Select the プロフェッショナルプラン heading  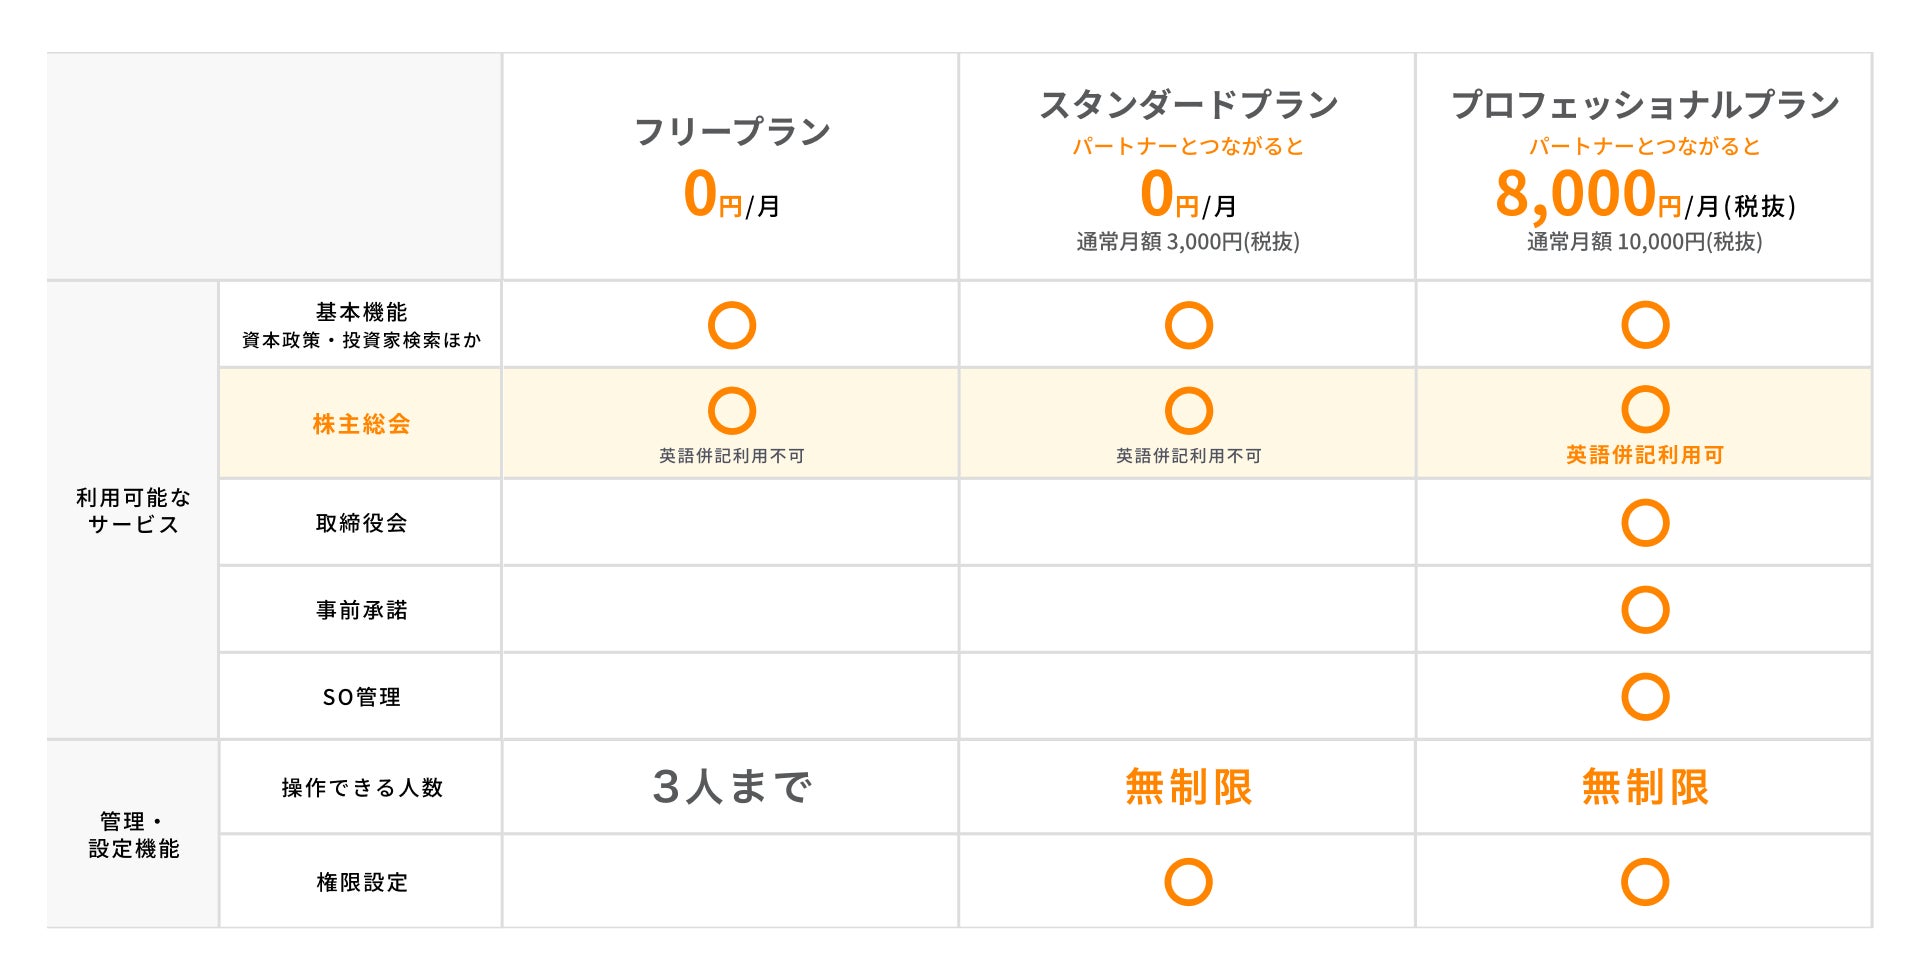tap(1645, 104)
